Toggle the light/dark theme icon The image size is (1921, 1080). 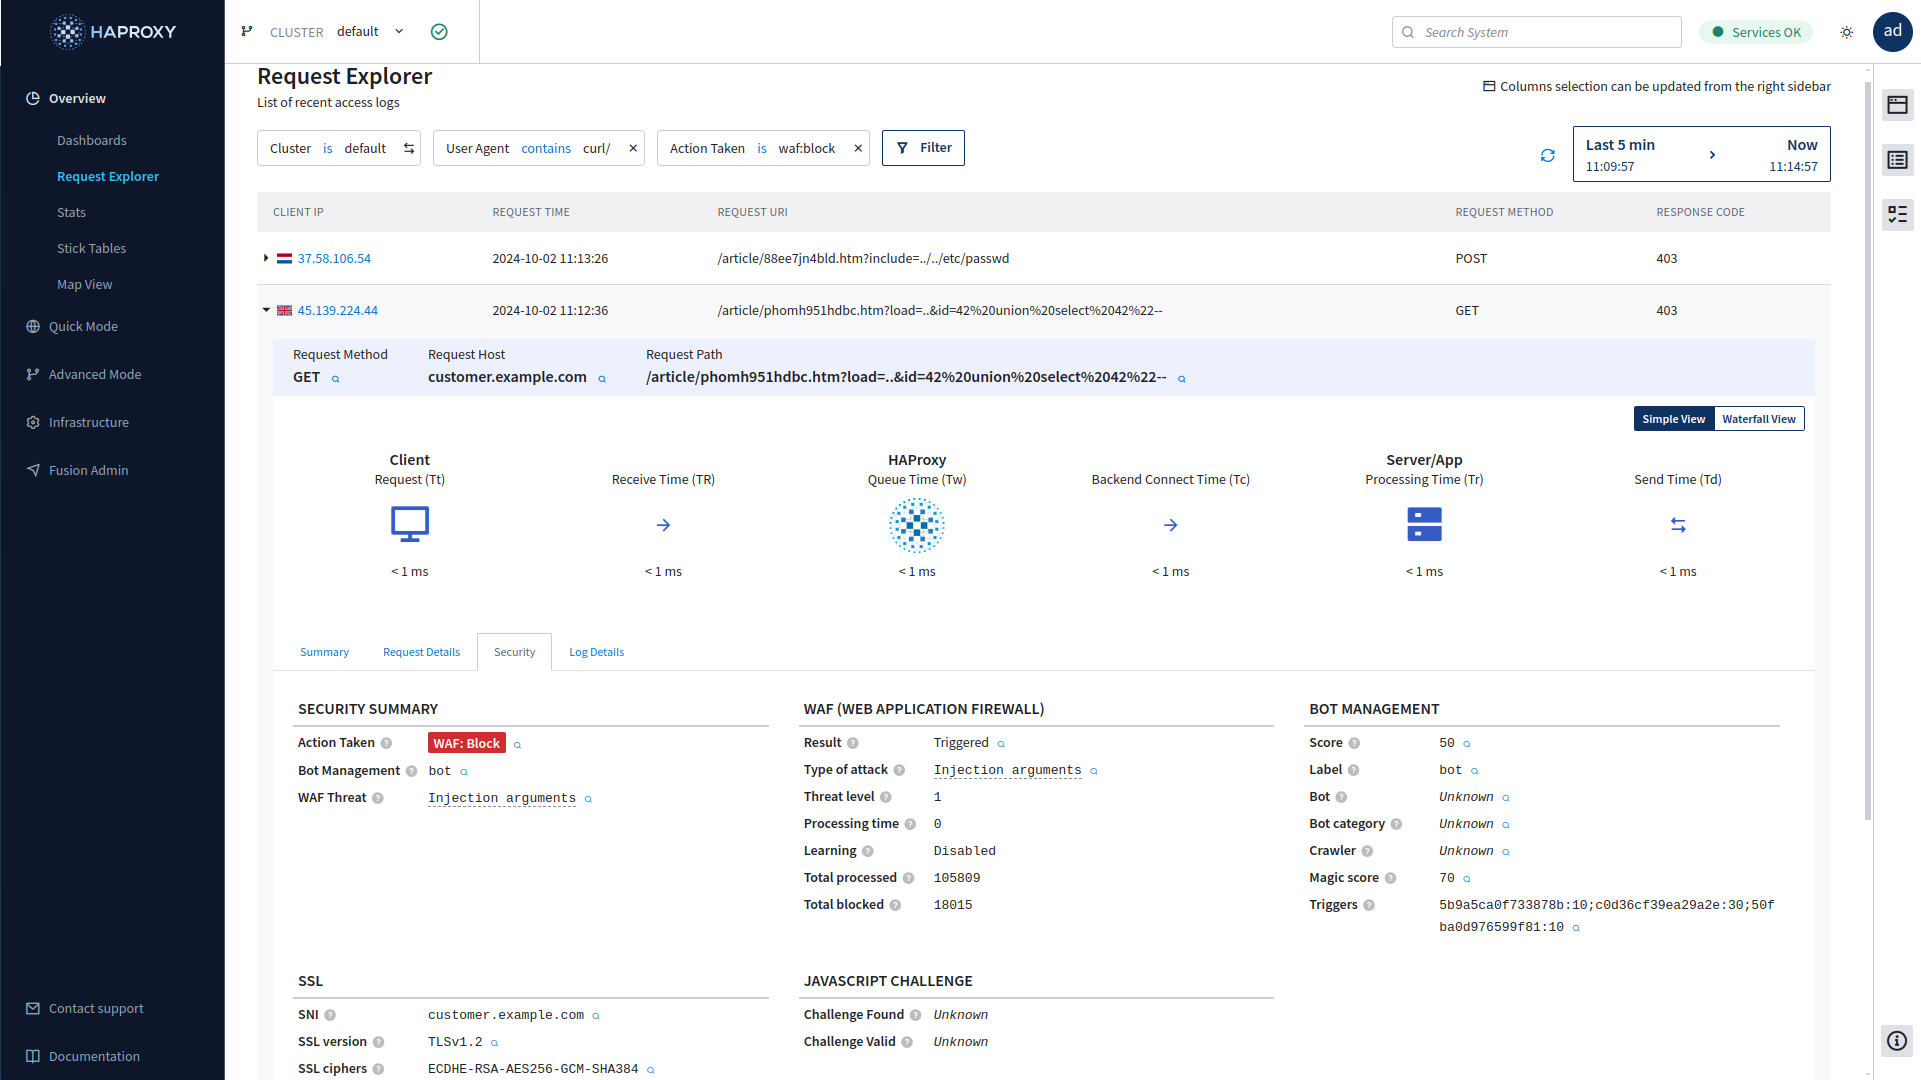point(1847,32)
